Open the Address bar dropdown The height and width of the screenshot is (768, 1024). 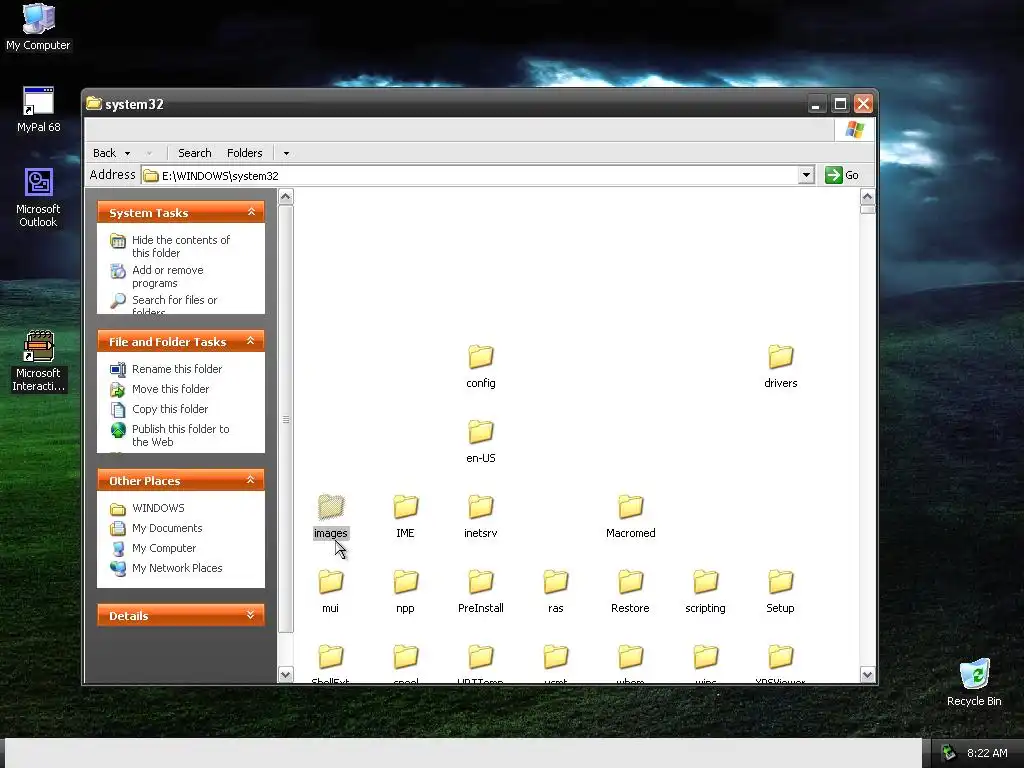(806, 175)
